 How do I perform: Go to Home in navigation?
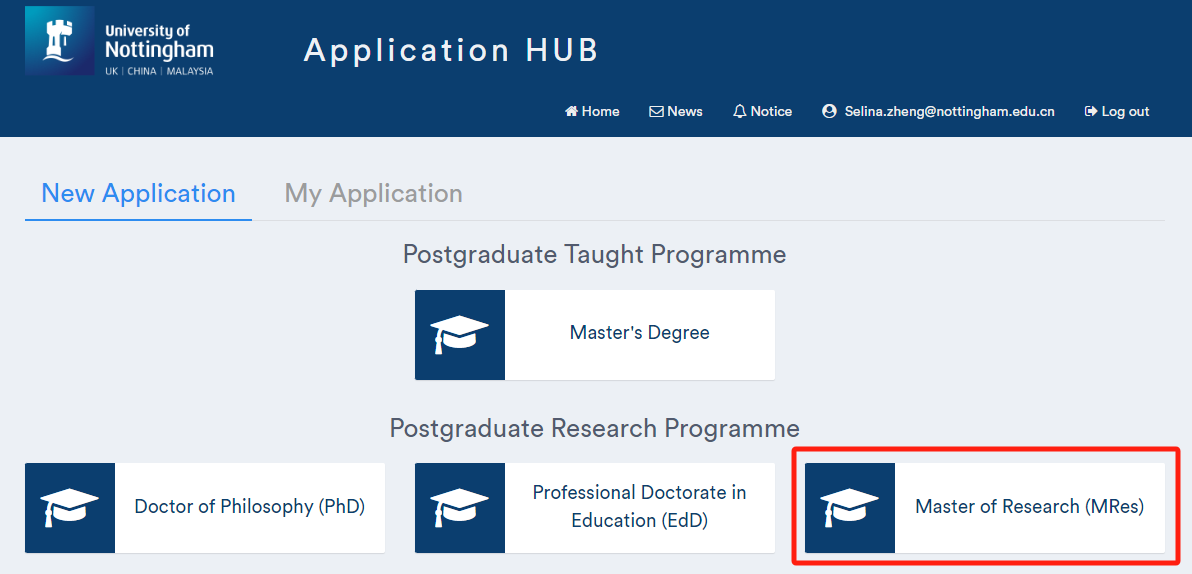coord(592,112)
